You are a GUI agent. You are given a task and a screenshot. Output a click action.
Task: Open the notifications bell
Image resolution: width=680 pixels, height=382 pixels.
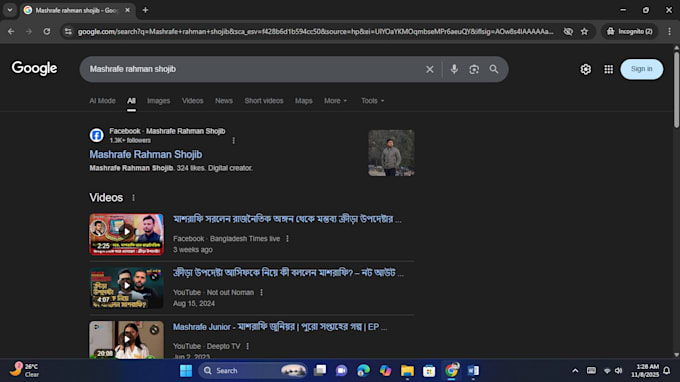coord(667,371)
